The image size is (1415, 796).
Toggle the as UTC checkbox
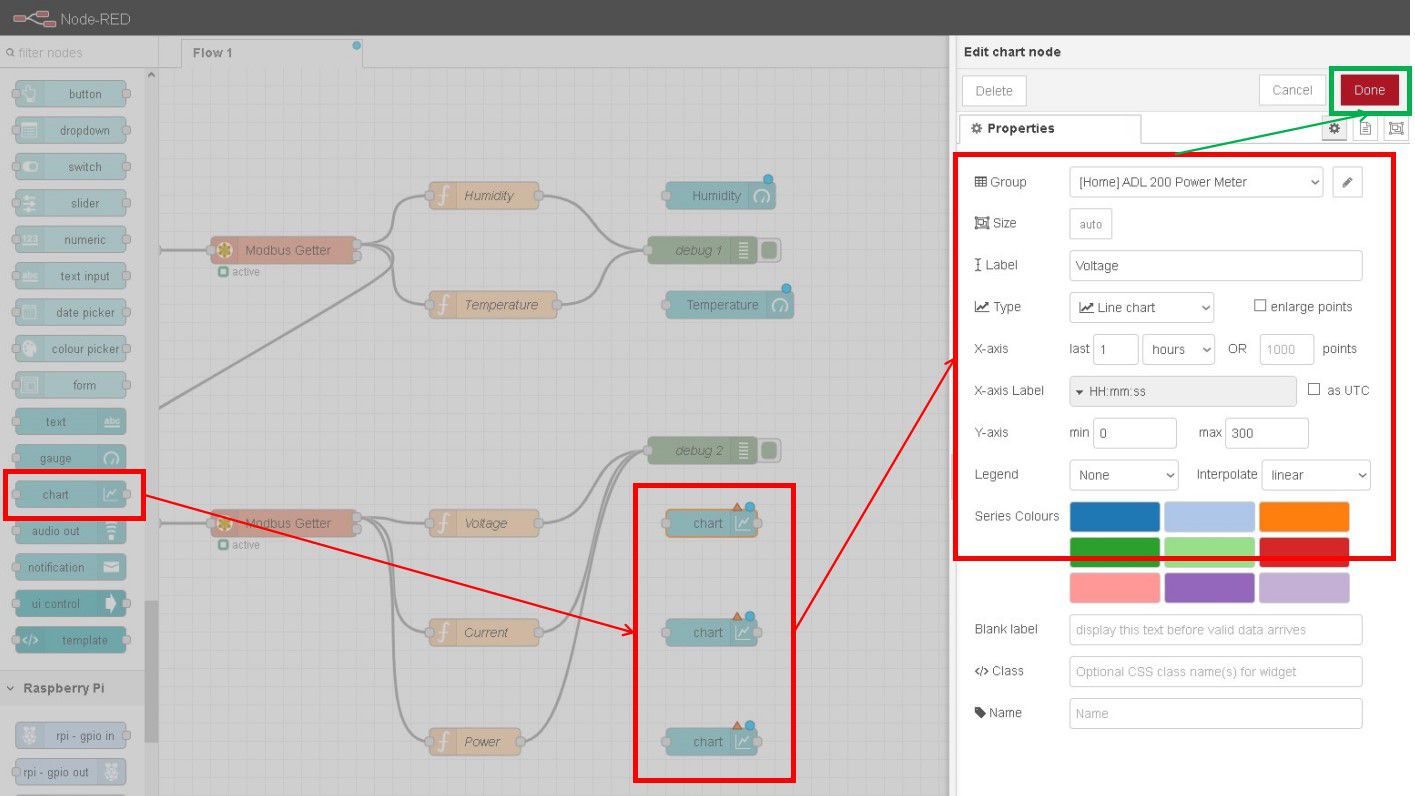pos(1314,390)
